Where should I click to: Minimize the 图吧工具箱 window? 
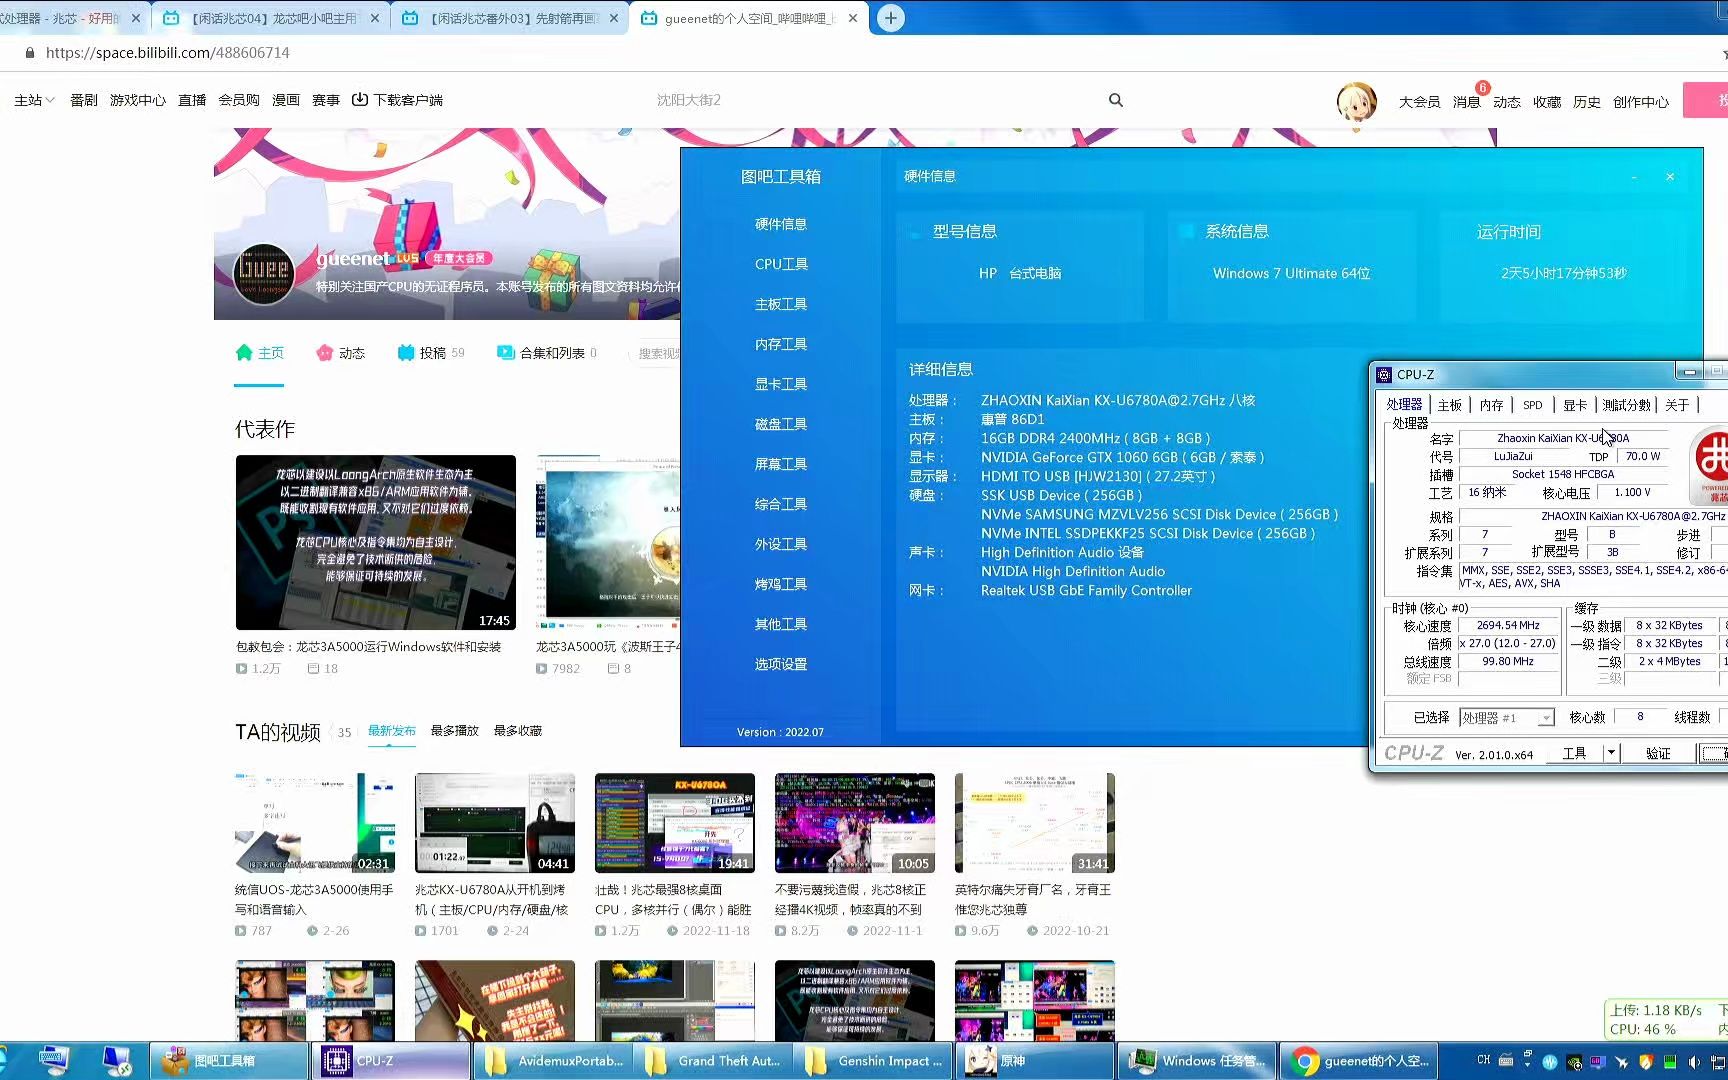(1634, 177)
